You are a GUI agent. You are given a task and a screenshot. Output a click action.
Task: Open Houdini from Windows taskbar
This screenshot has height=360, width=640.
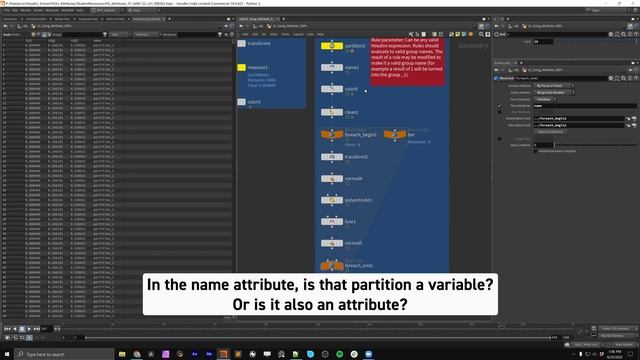click(223, 354)
